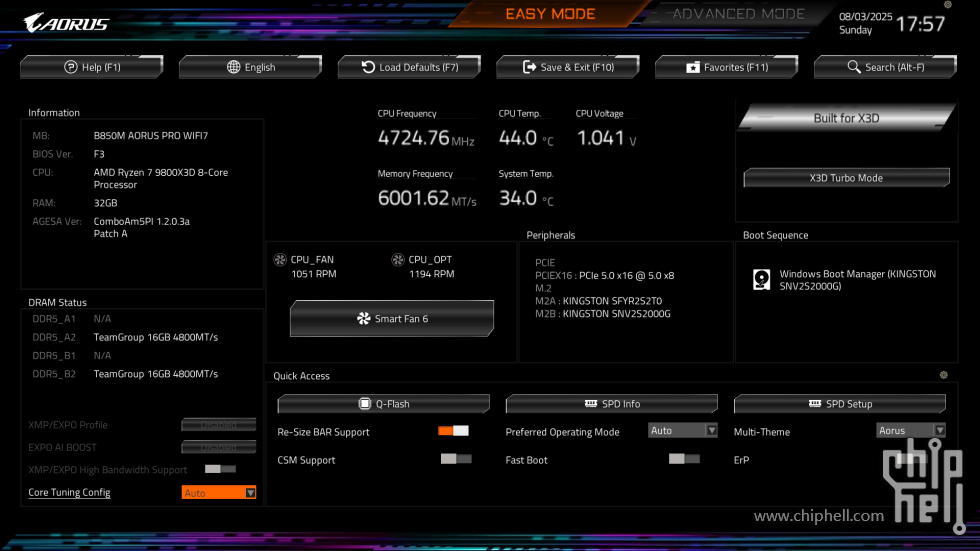Image resolution: width=980 pixels, height=551 pixels.
Task: Open SPD Setup
Action: coord(840,404)
